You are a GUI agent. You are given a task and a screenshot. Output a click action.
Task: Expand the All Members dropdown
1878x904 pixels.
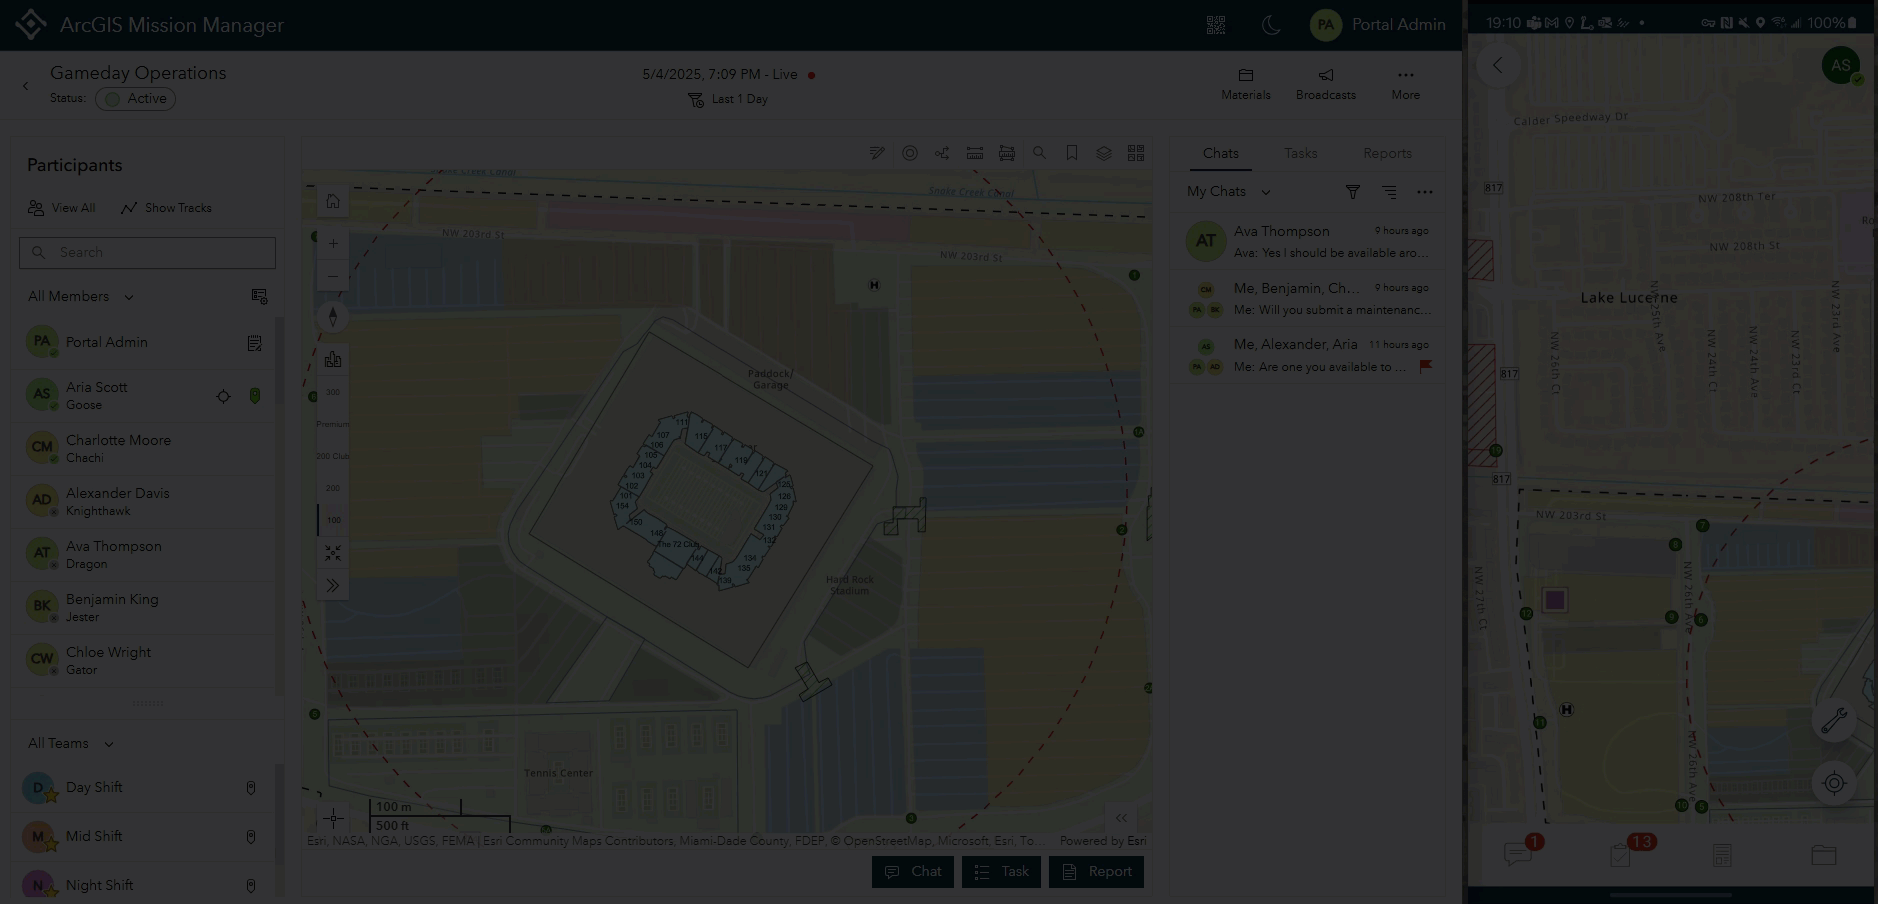(81, 296)
